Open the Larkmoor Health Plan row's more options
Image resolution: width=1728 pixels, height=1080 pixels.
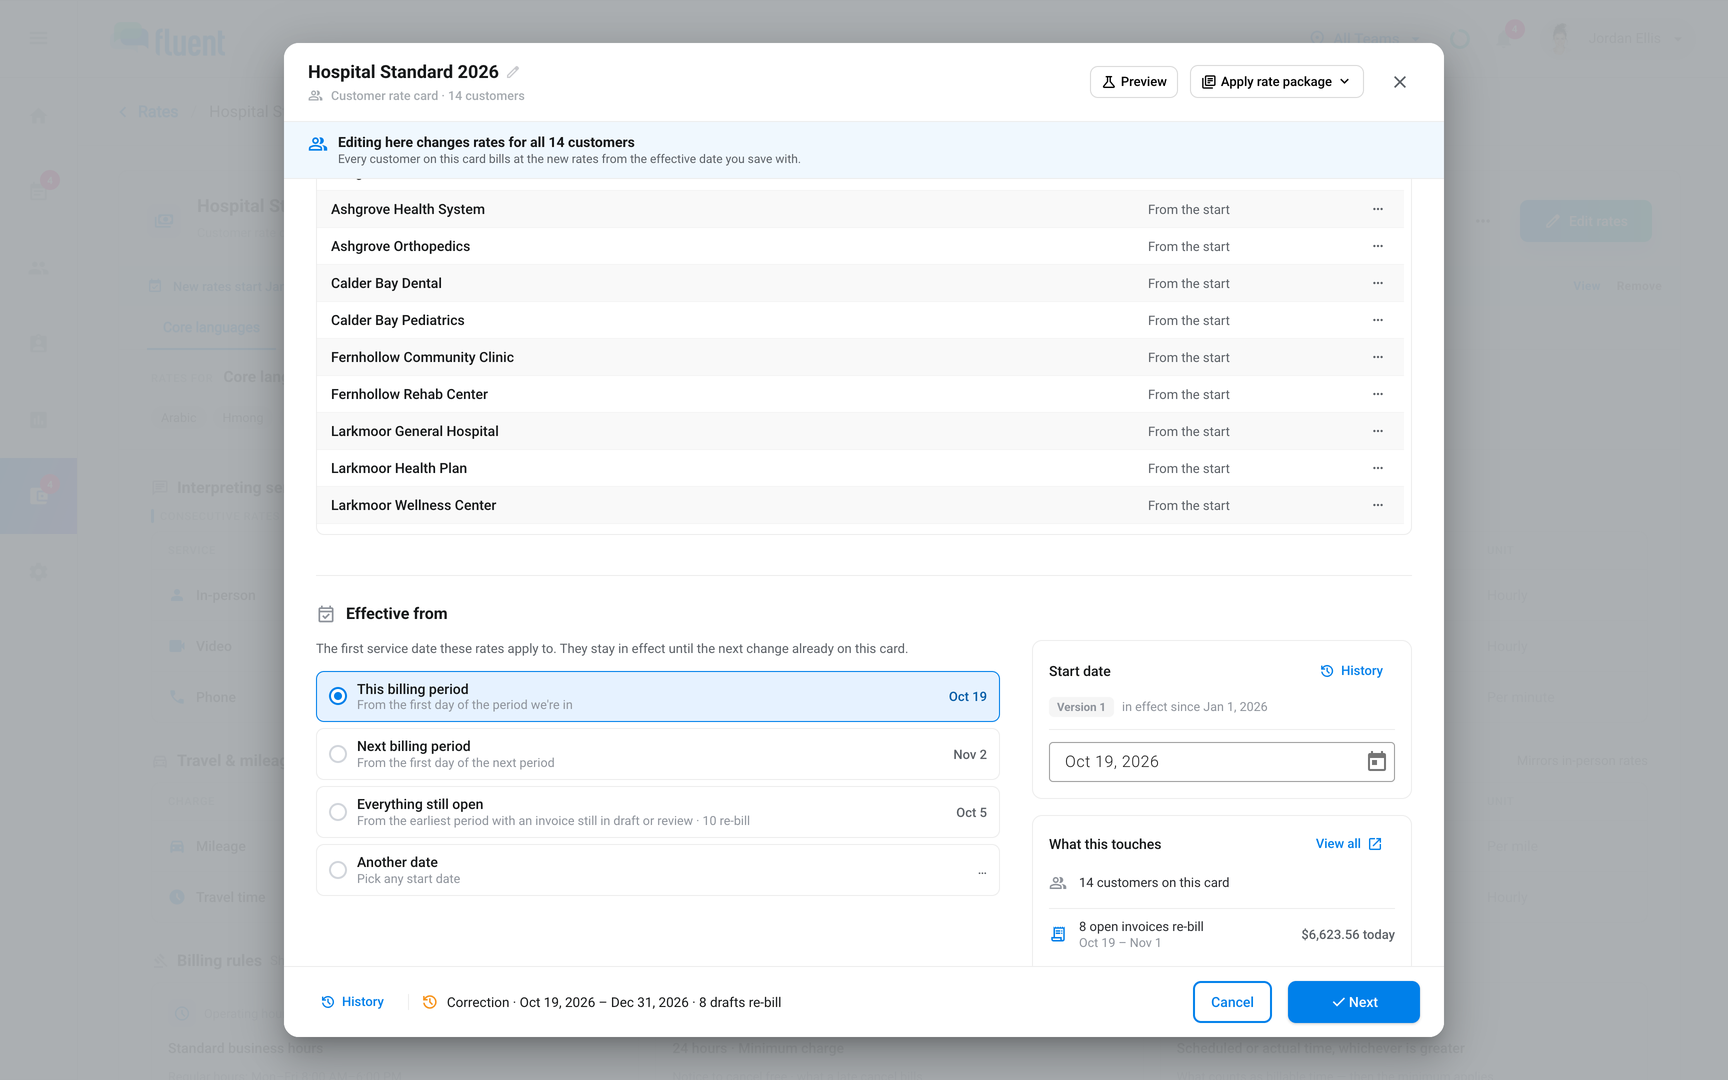[x=1378, y=468]
